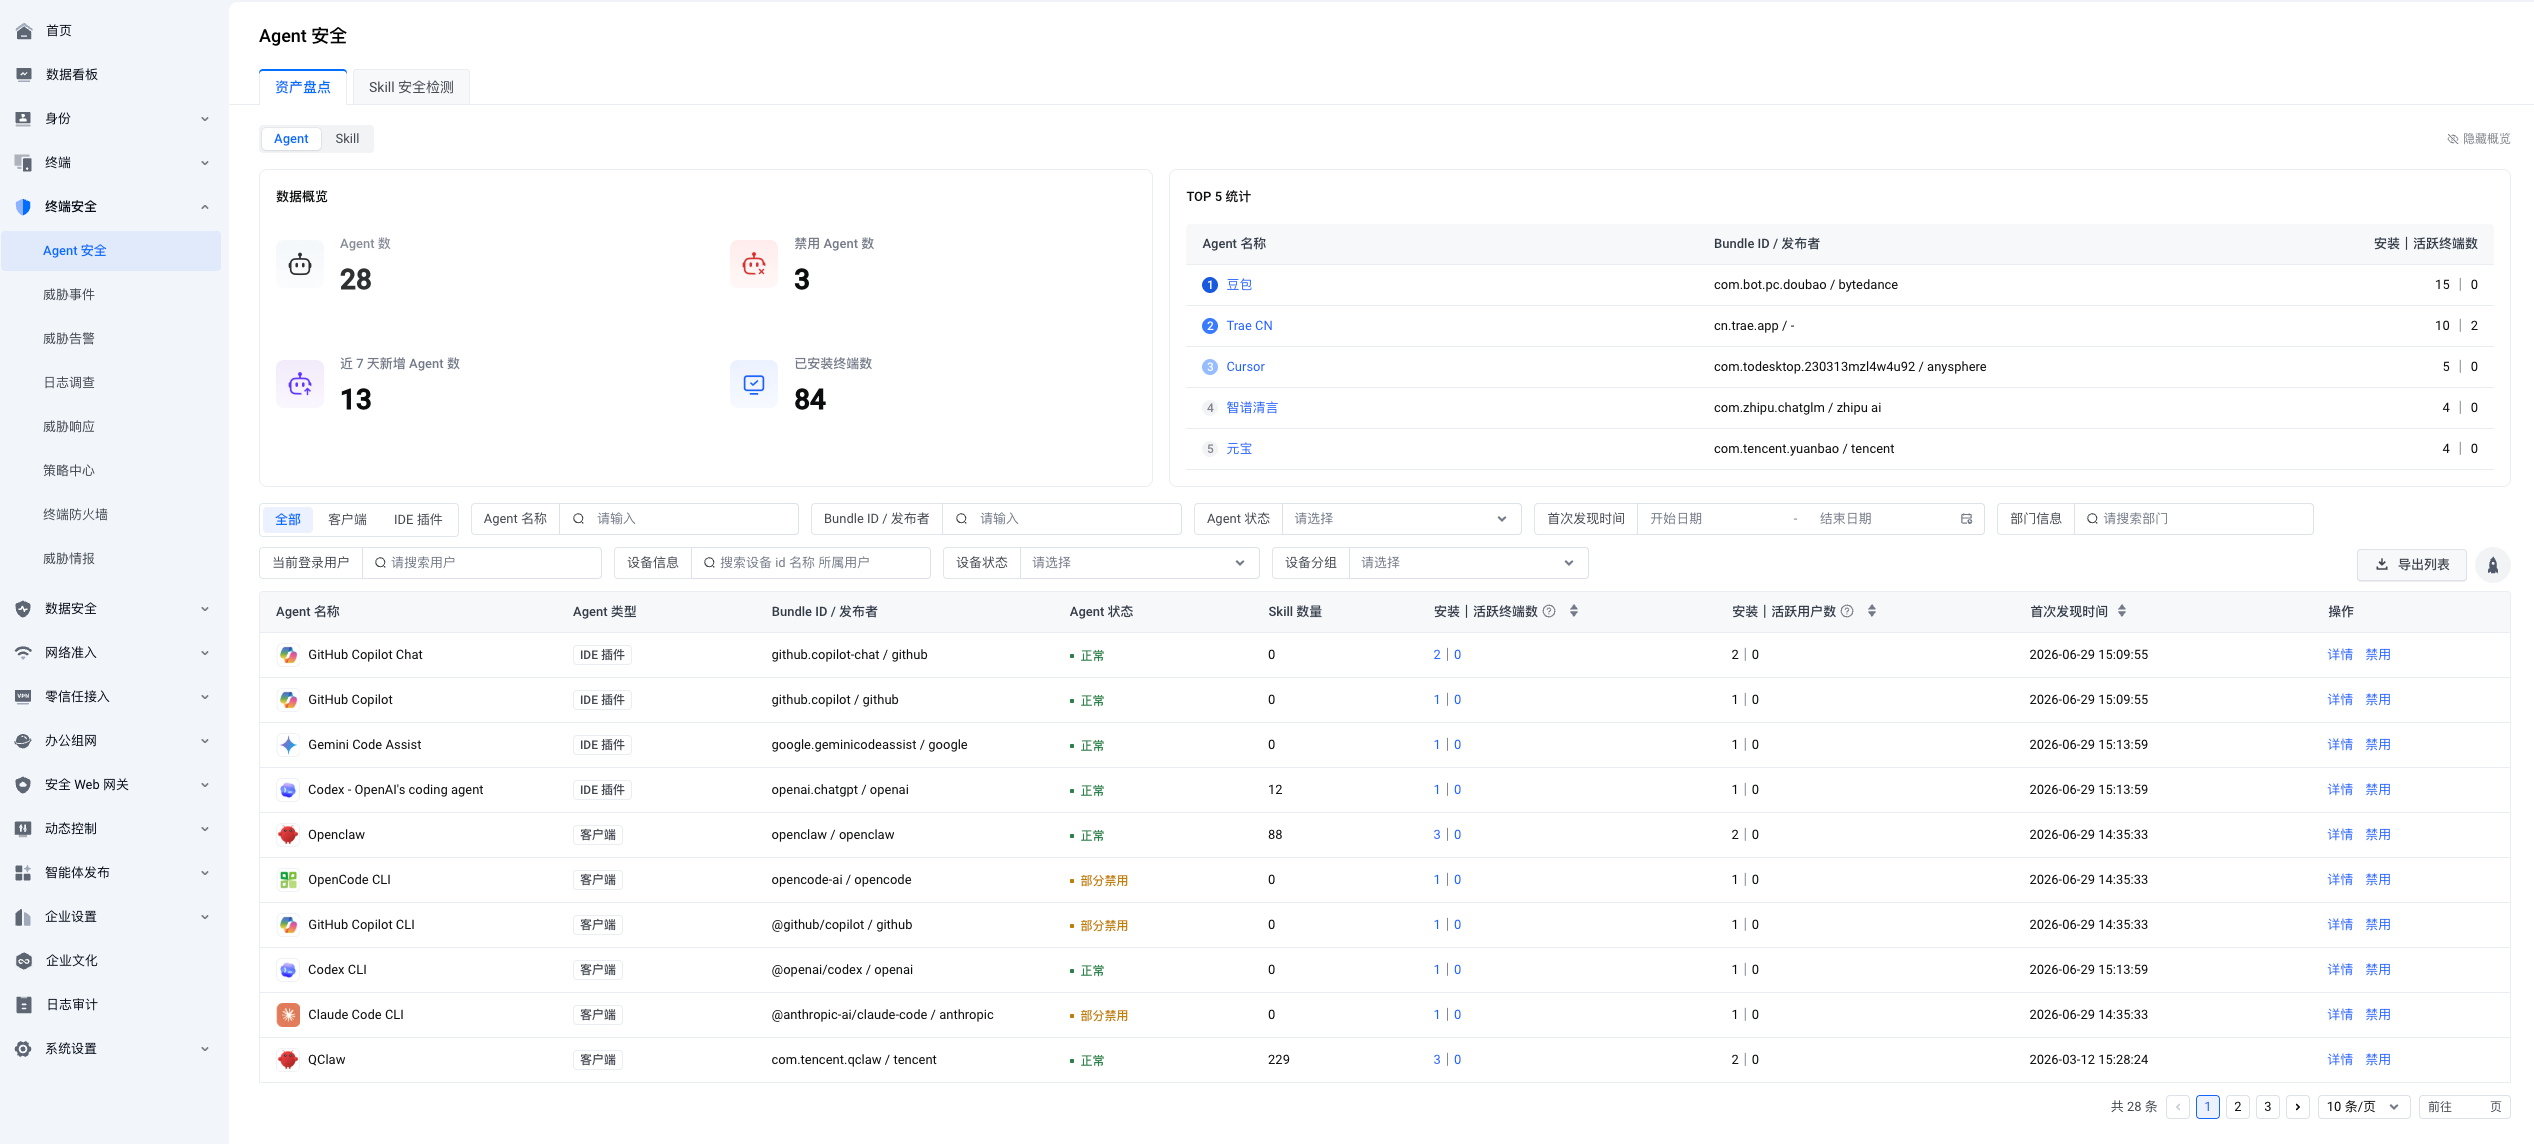The width and height of the screenshot is (2534, 1144).
Task: Select the 客户端 filter option
Action: [347, 520]
